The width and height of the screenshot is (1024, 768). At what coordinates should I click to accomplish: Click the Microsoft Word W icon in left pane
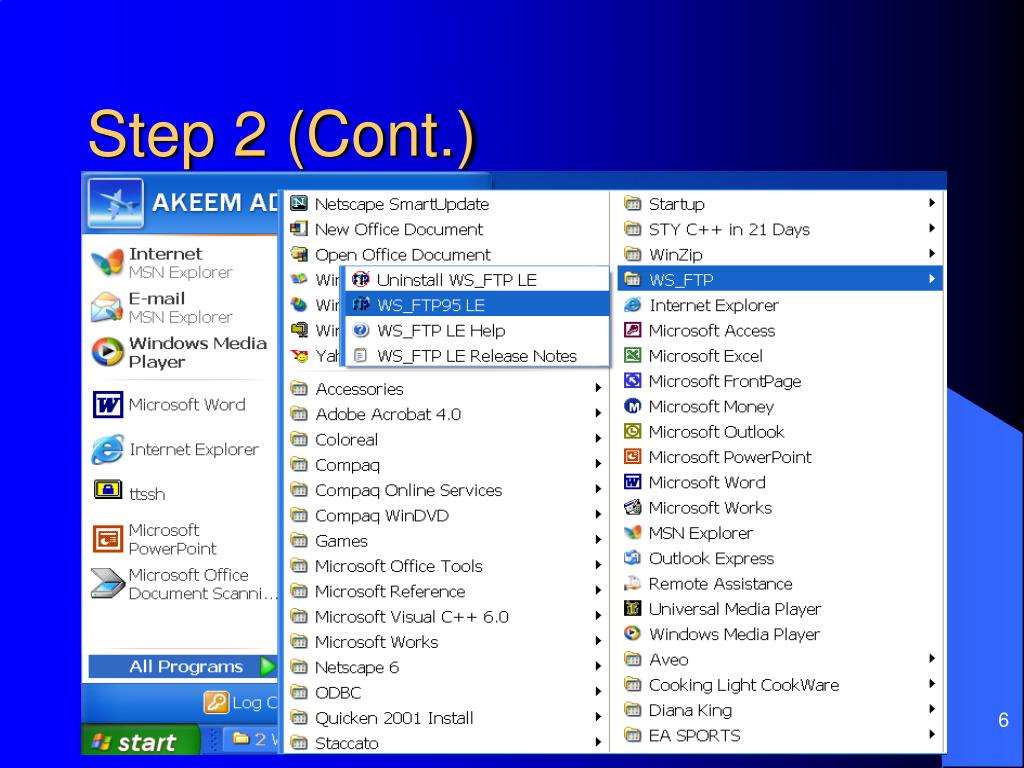(107, 404)
